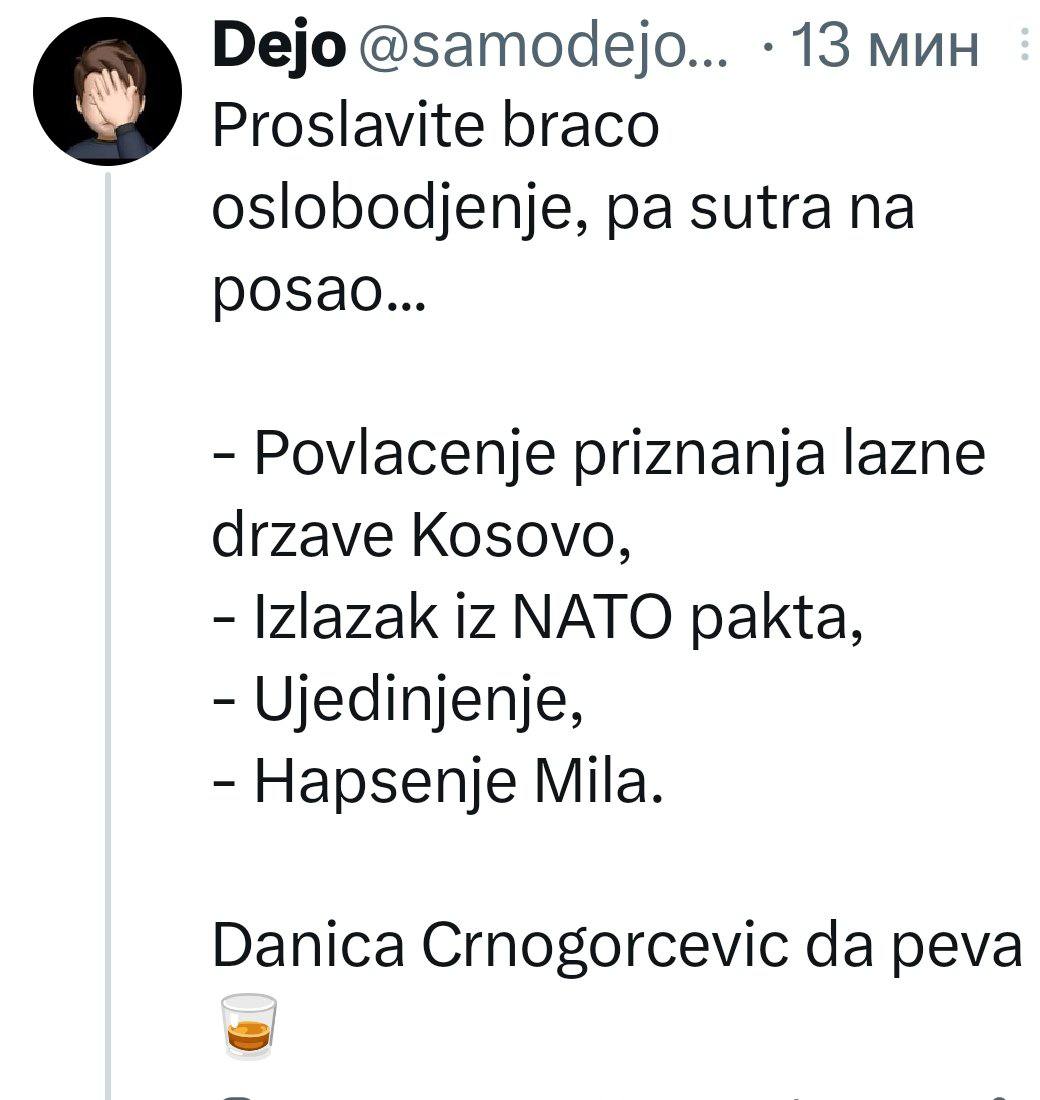Click the word 'drzave' in the tweet
1040x1100 pixels.
pyautogui.click(x=302, y=537)
